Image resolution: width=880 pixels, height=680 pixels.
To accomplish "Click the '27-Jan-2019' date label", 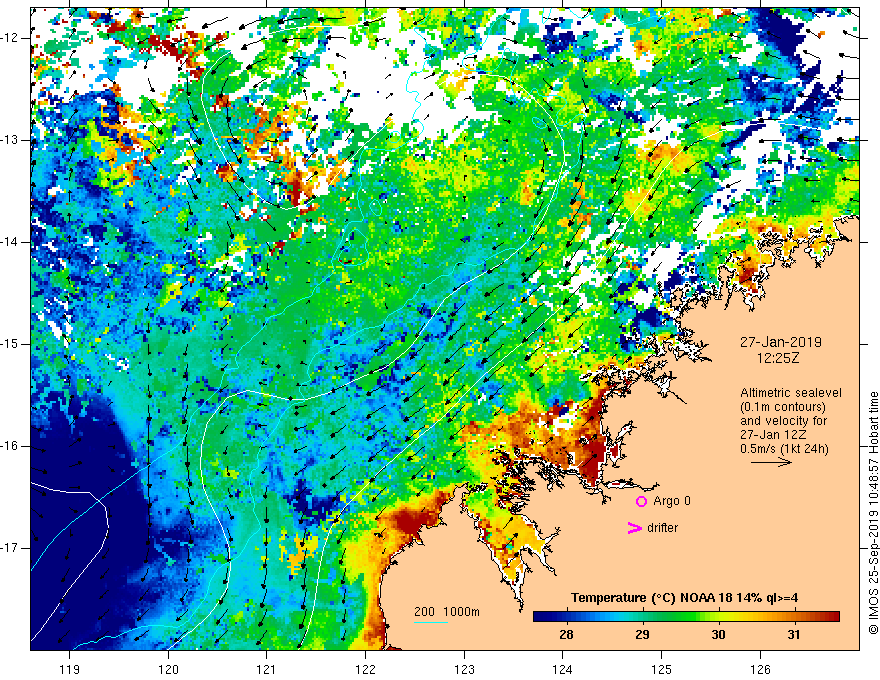I will pyautogui.click(x=781, y=342).
